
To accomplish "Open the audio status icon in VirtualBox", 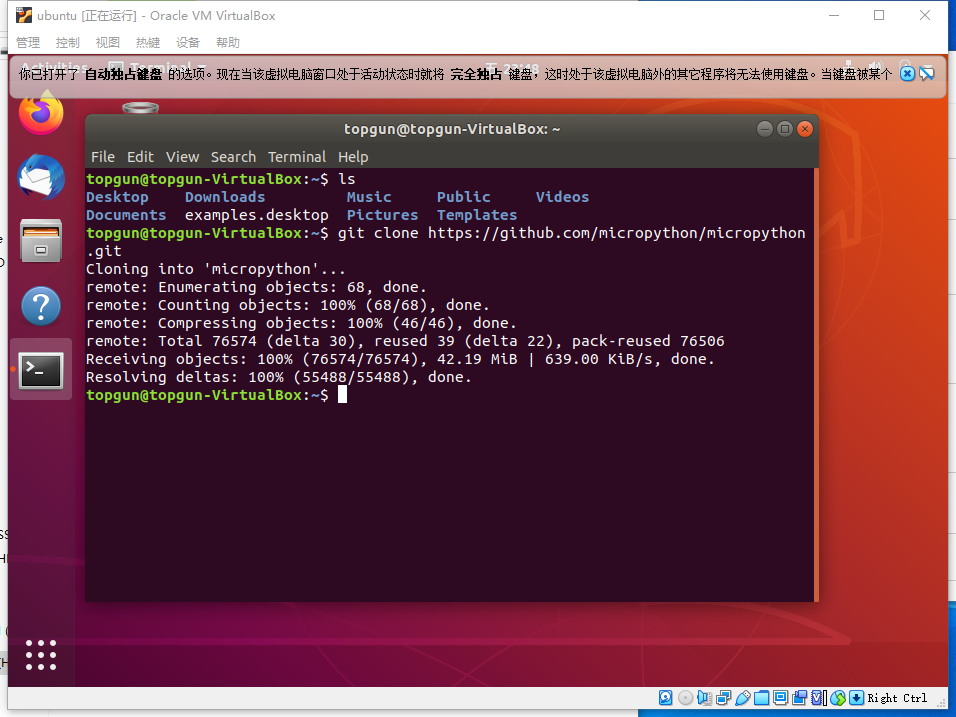I will [704, 697].
